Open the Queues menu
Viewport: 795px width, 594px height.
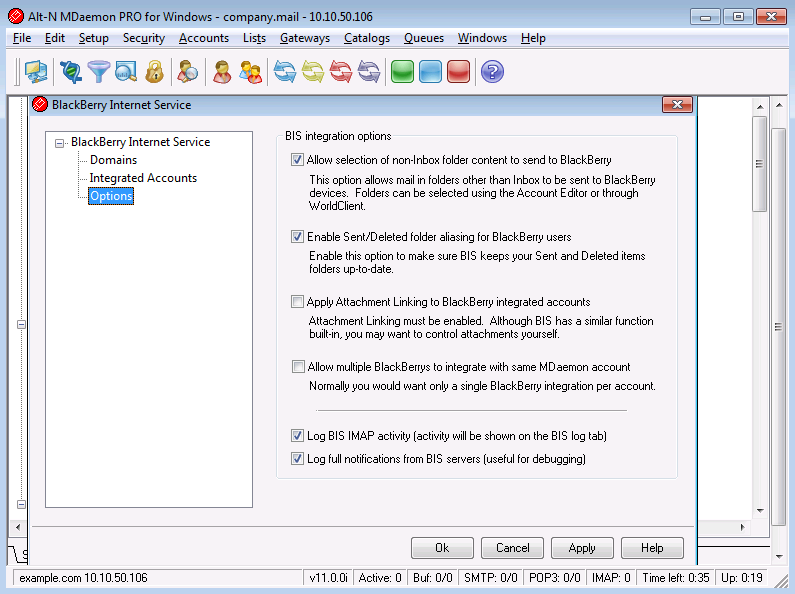(x=424, y=38)
